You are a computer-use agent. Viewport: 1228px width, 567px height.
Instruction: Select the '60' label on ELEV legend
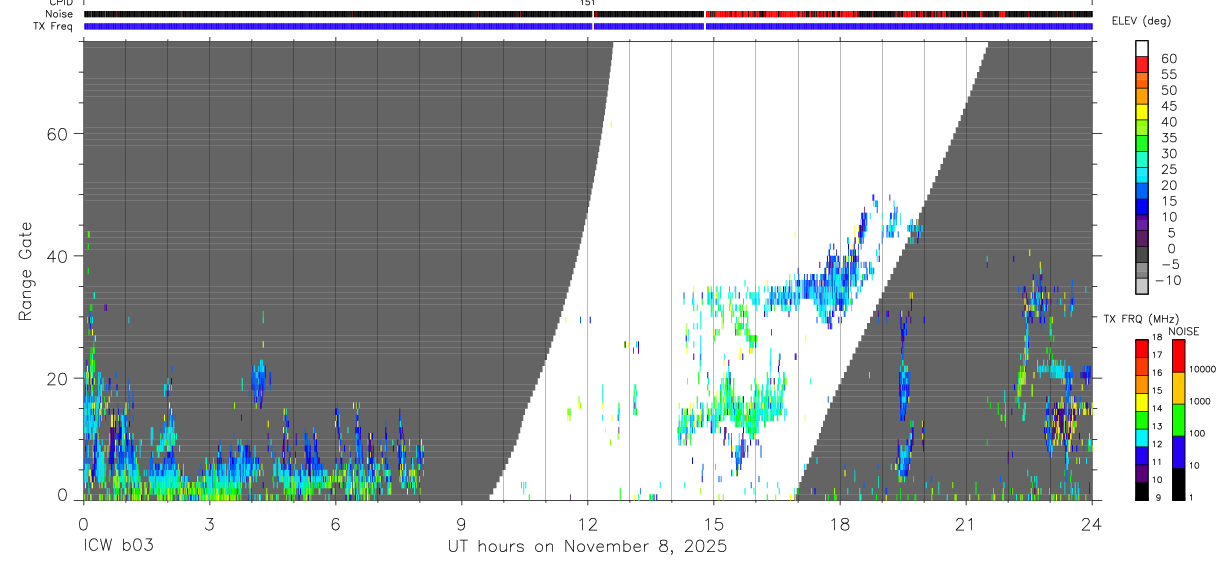(1168, 59)
